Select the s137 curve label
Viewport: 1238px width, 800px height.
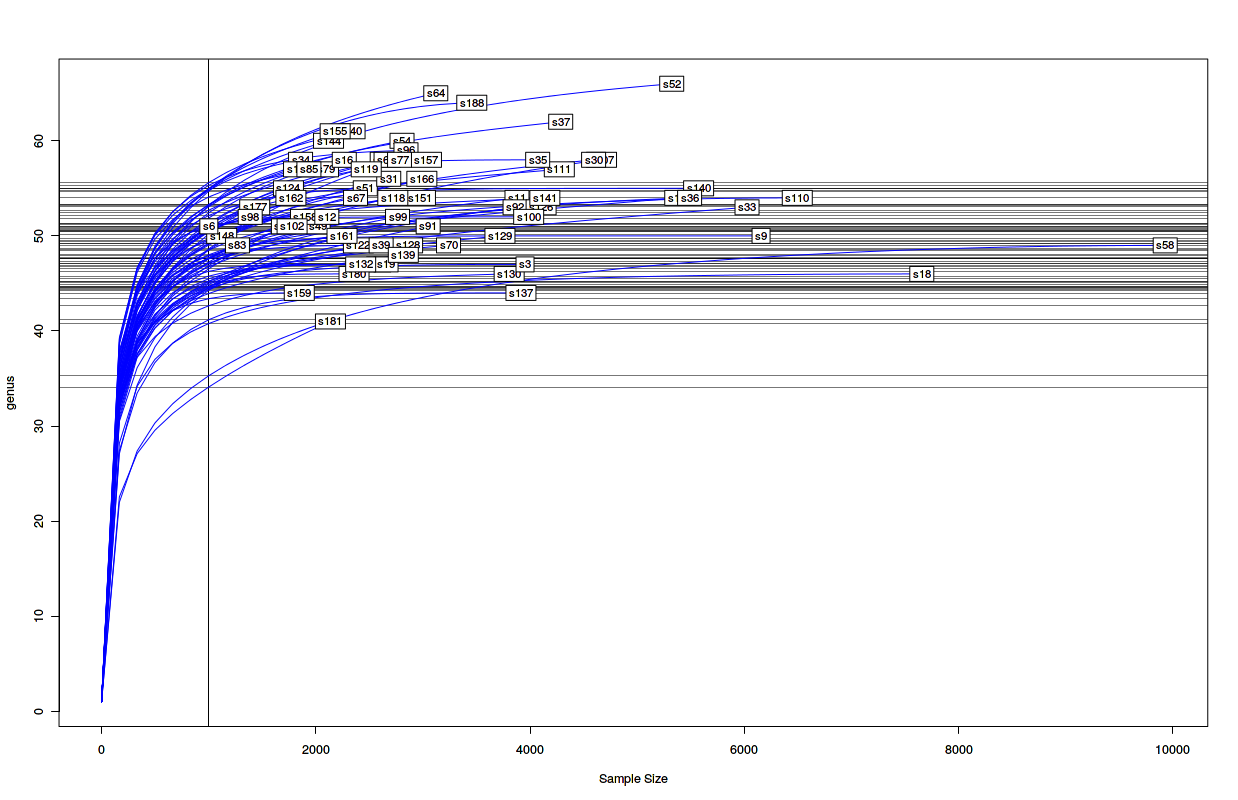coord(520,293)
